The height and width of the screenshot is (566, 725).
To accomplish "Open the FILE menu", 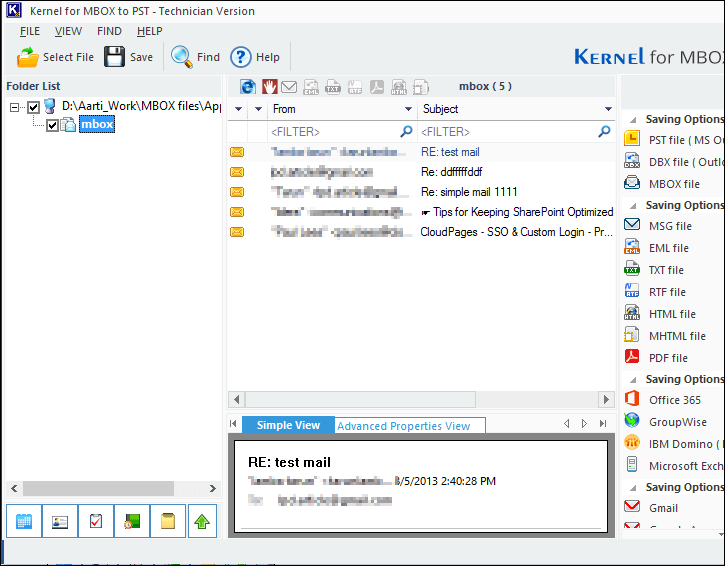I will [x=30, y=31].
